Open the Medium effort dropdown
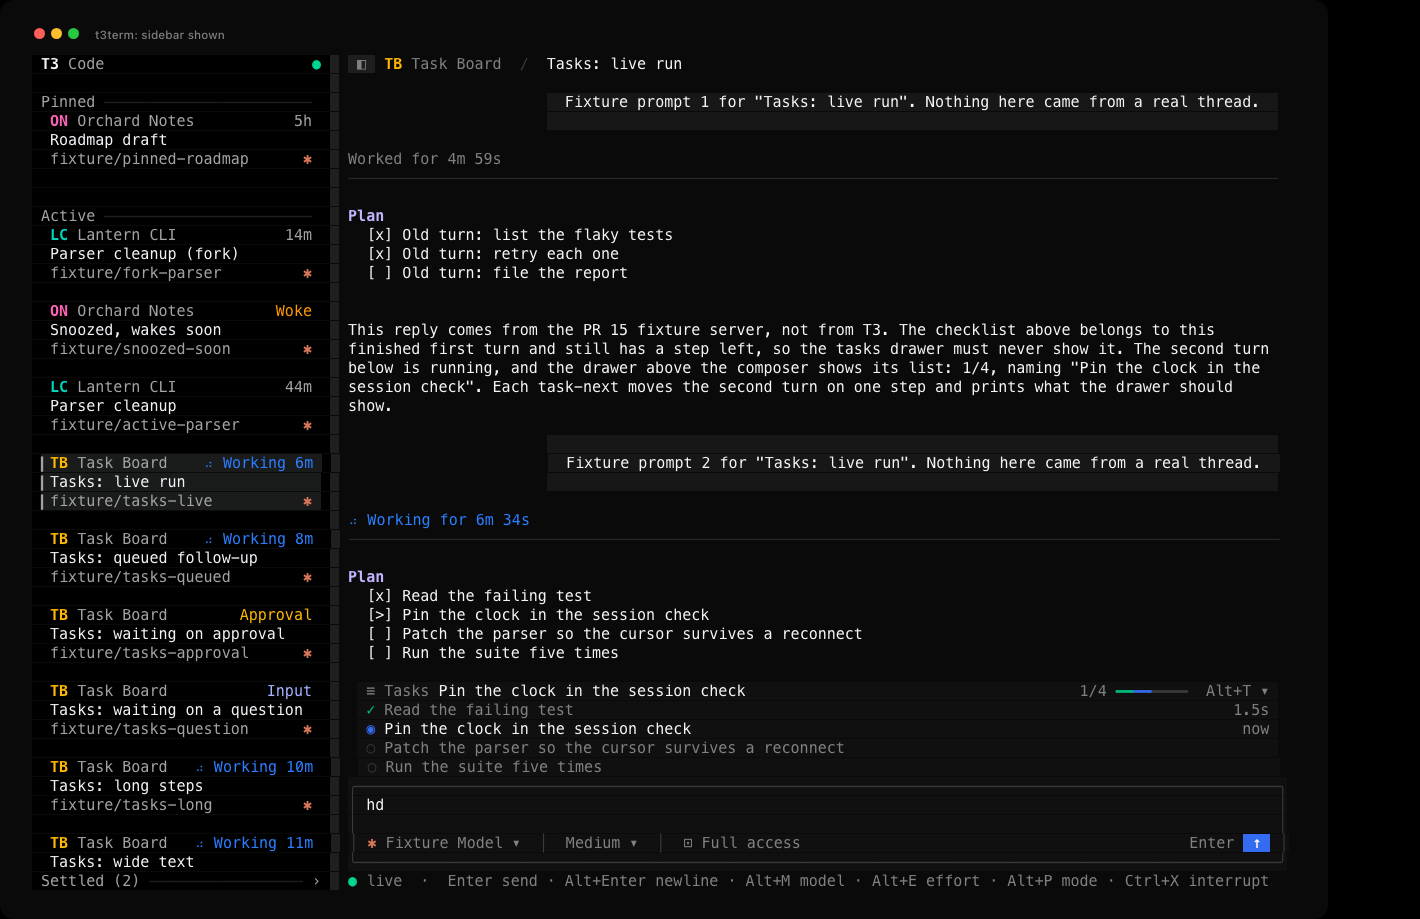The height and width of the screenshot is (919, 1420). [x=601, y=843]
